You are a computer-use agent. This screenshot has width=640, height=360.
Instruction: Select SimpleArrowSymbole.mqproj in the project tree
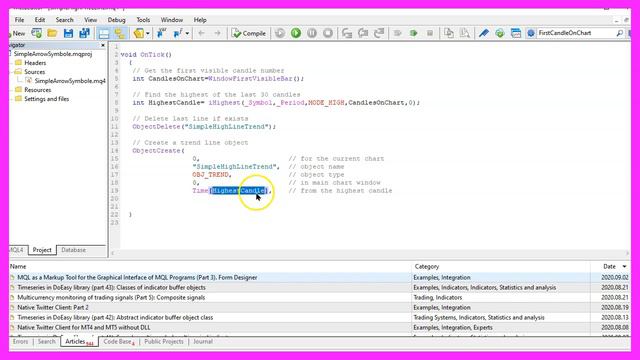[x=53, y=54]
